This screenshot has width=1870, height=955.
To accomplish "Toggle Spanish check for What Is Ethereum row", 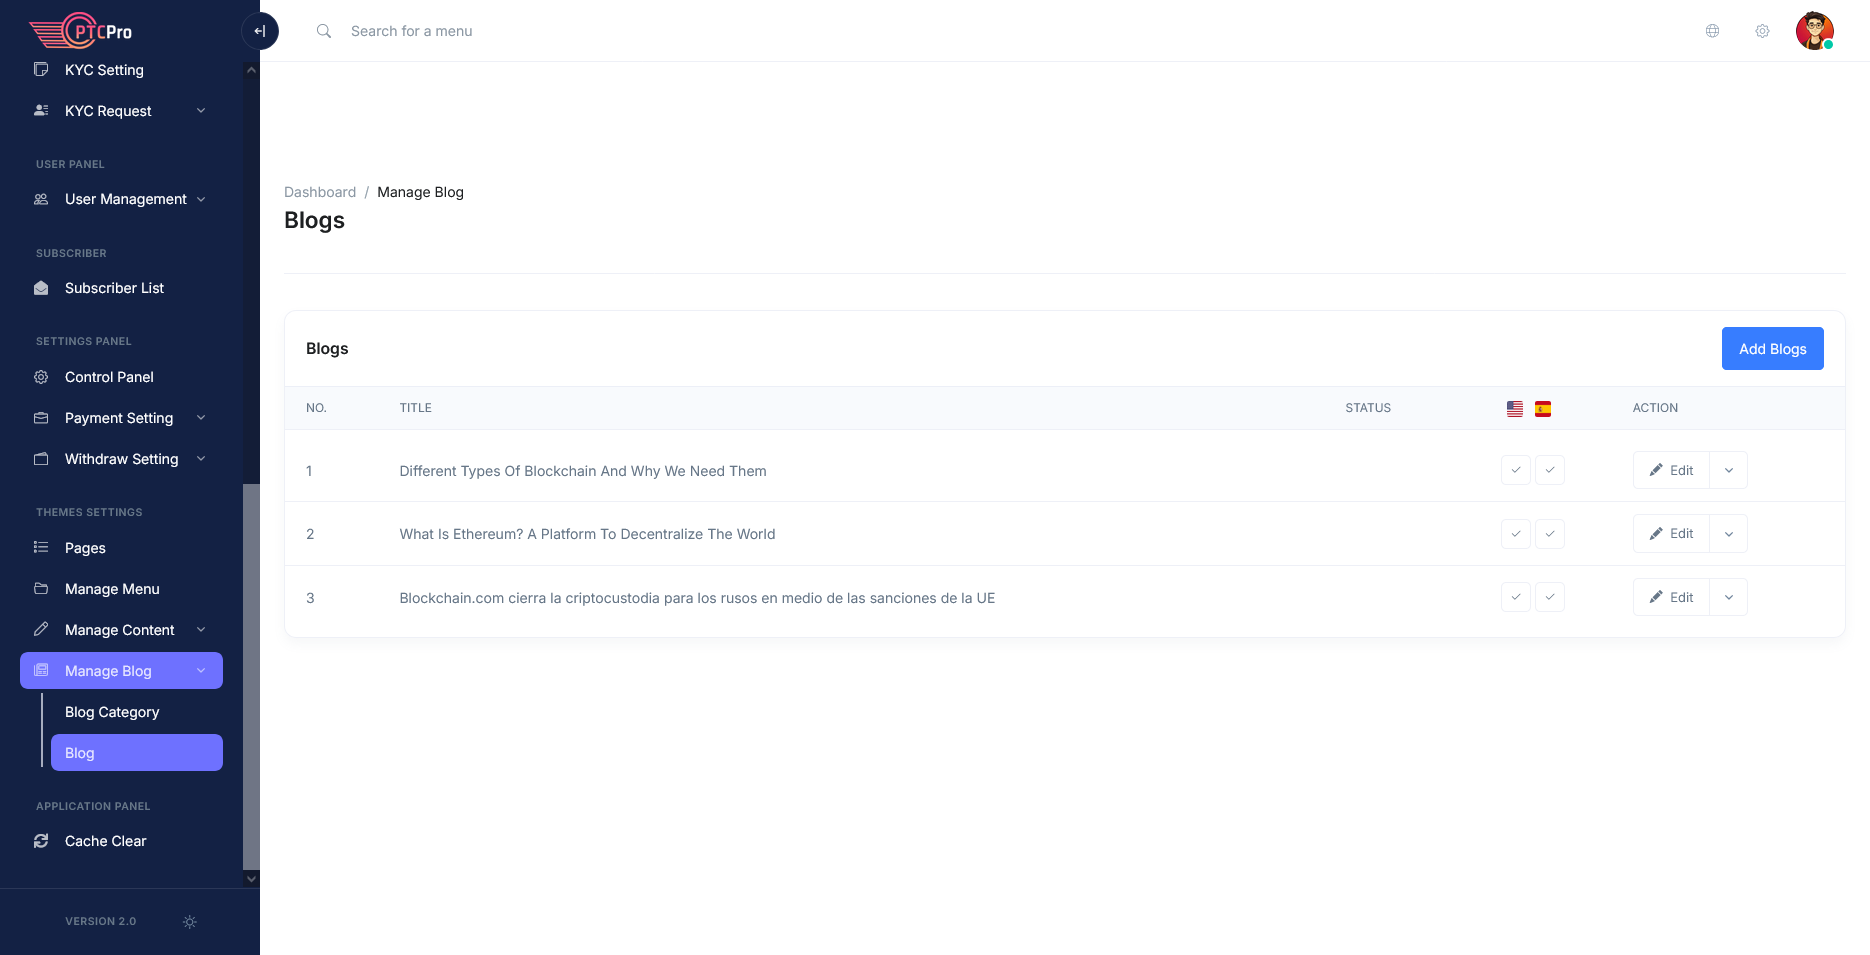I will click(x=1550, y=534).
